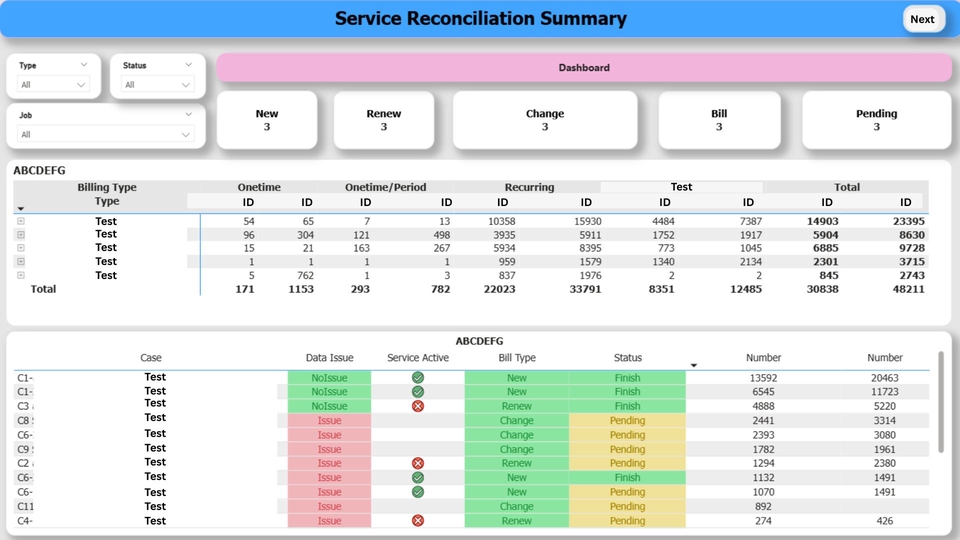Expand the first Test row in the billing matrix

coord(20,221)
